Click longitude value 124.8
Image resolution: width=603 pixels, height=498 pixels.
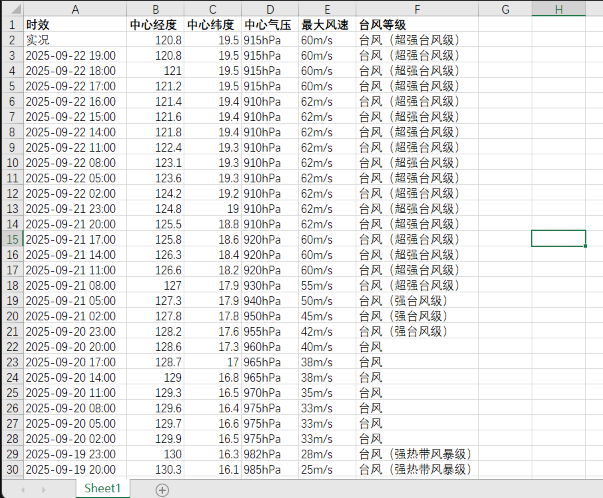155,209
